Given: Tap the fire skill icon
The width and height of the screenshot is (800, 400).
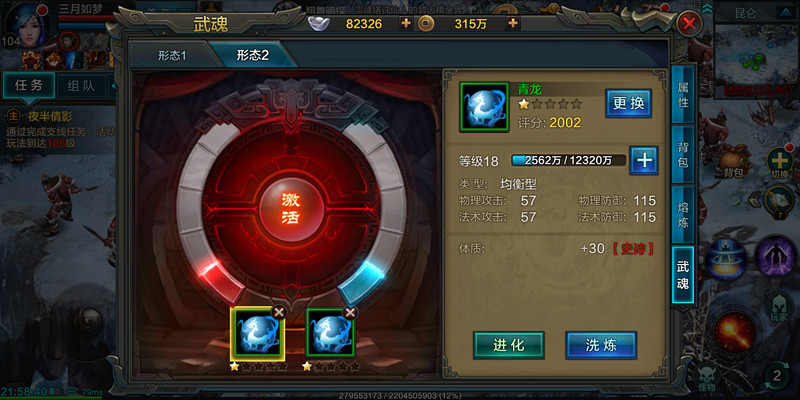Looking at the screenshot, I should (x=735, y=332).
